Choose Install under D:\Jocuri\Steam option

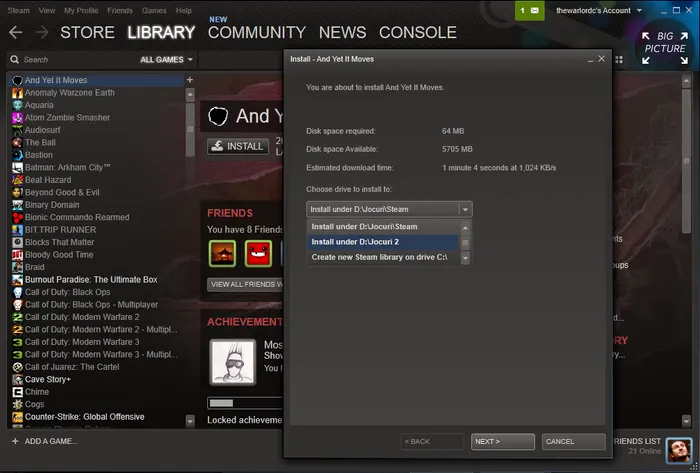pos(383,227)
